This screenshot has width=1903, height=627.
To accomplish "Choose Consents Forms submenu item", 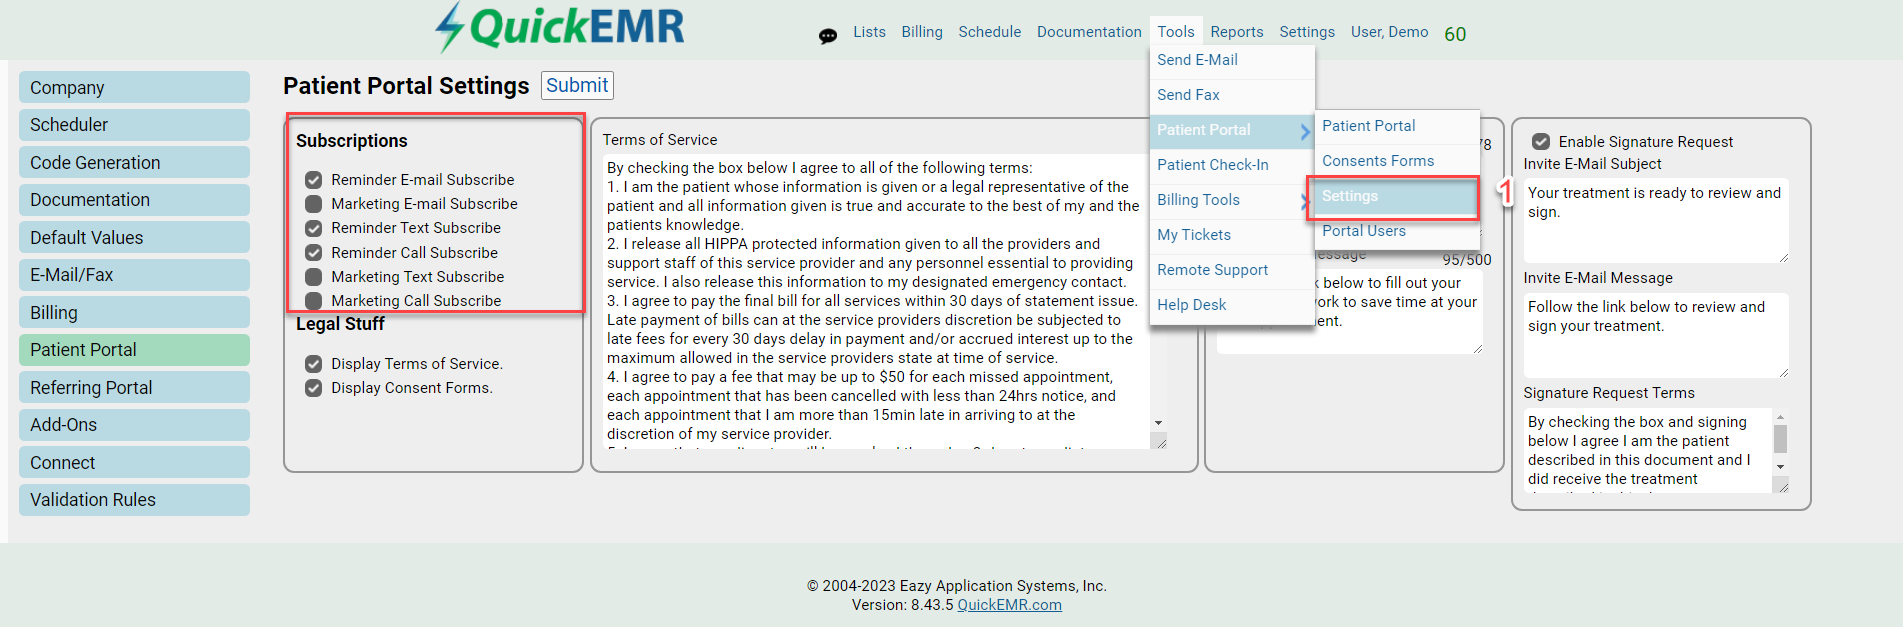I will (x=1397, y=161).
